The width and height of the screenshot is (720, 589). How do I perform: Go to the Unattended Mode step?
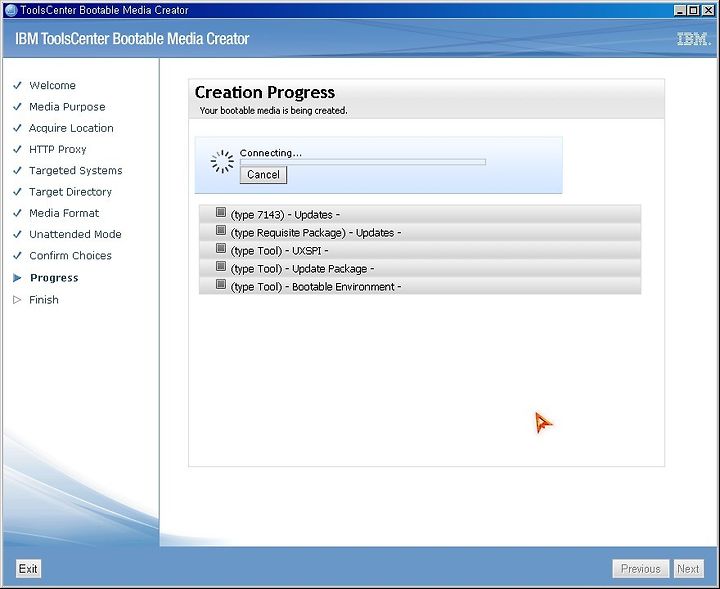[x=75, y=234]
